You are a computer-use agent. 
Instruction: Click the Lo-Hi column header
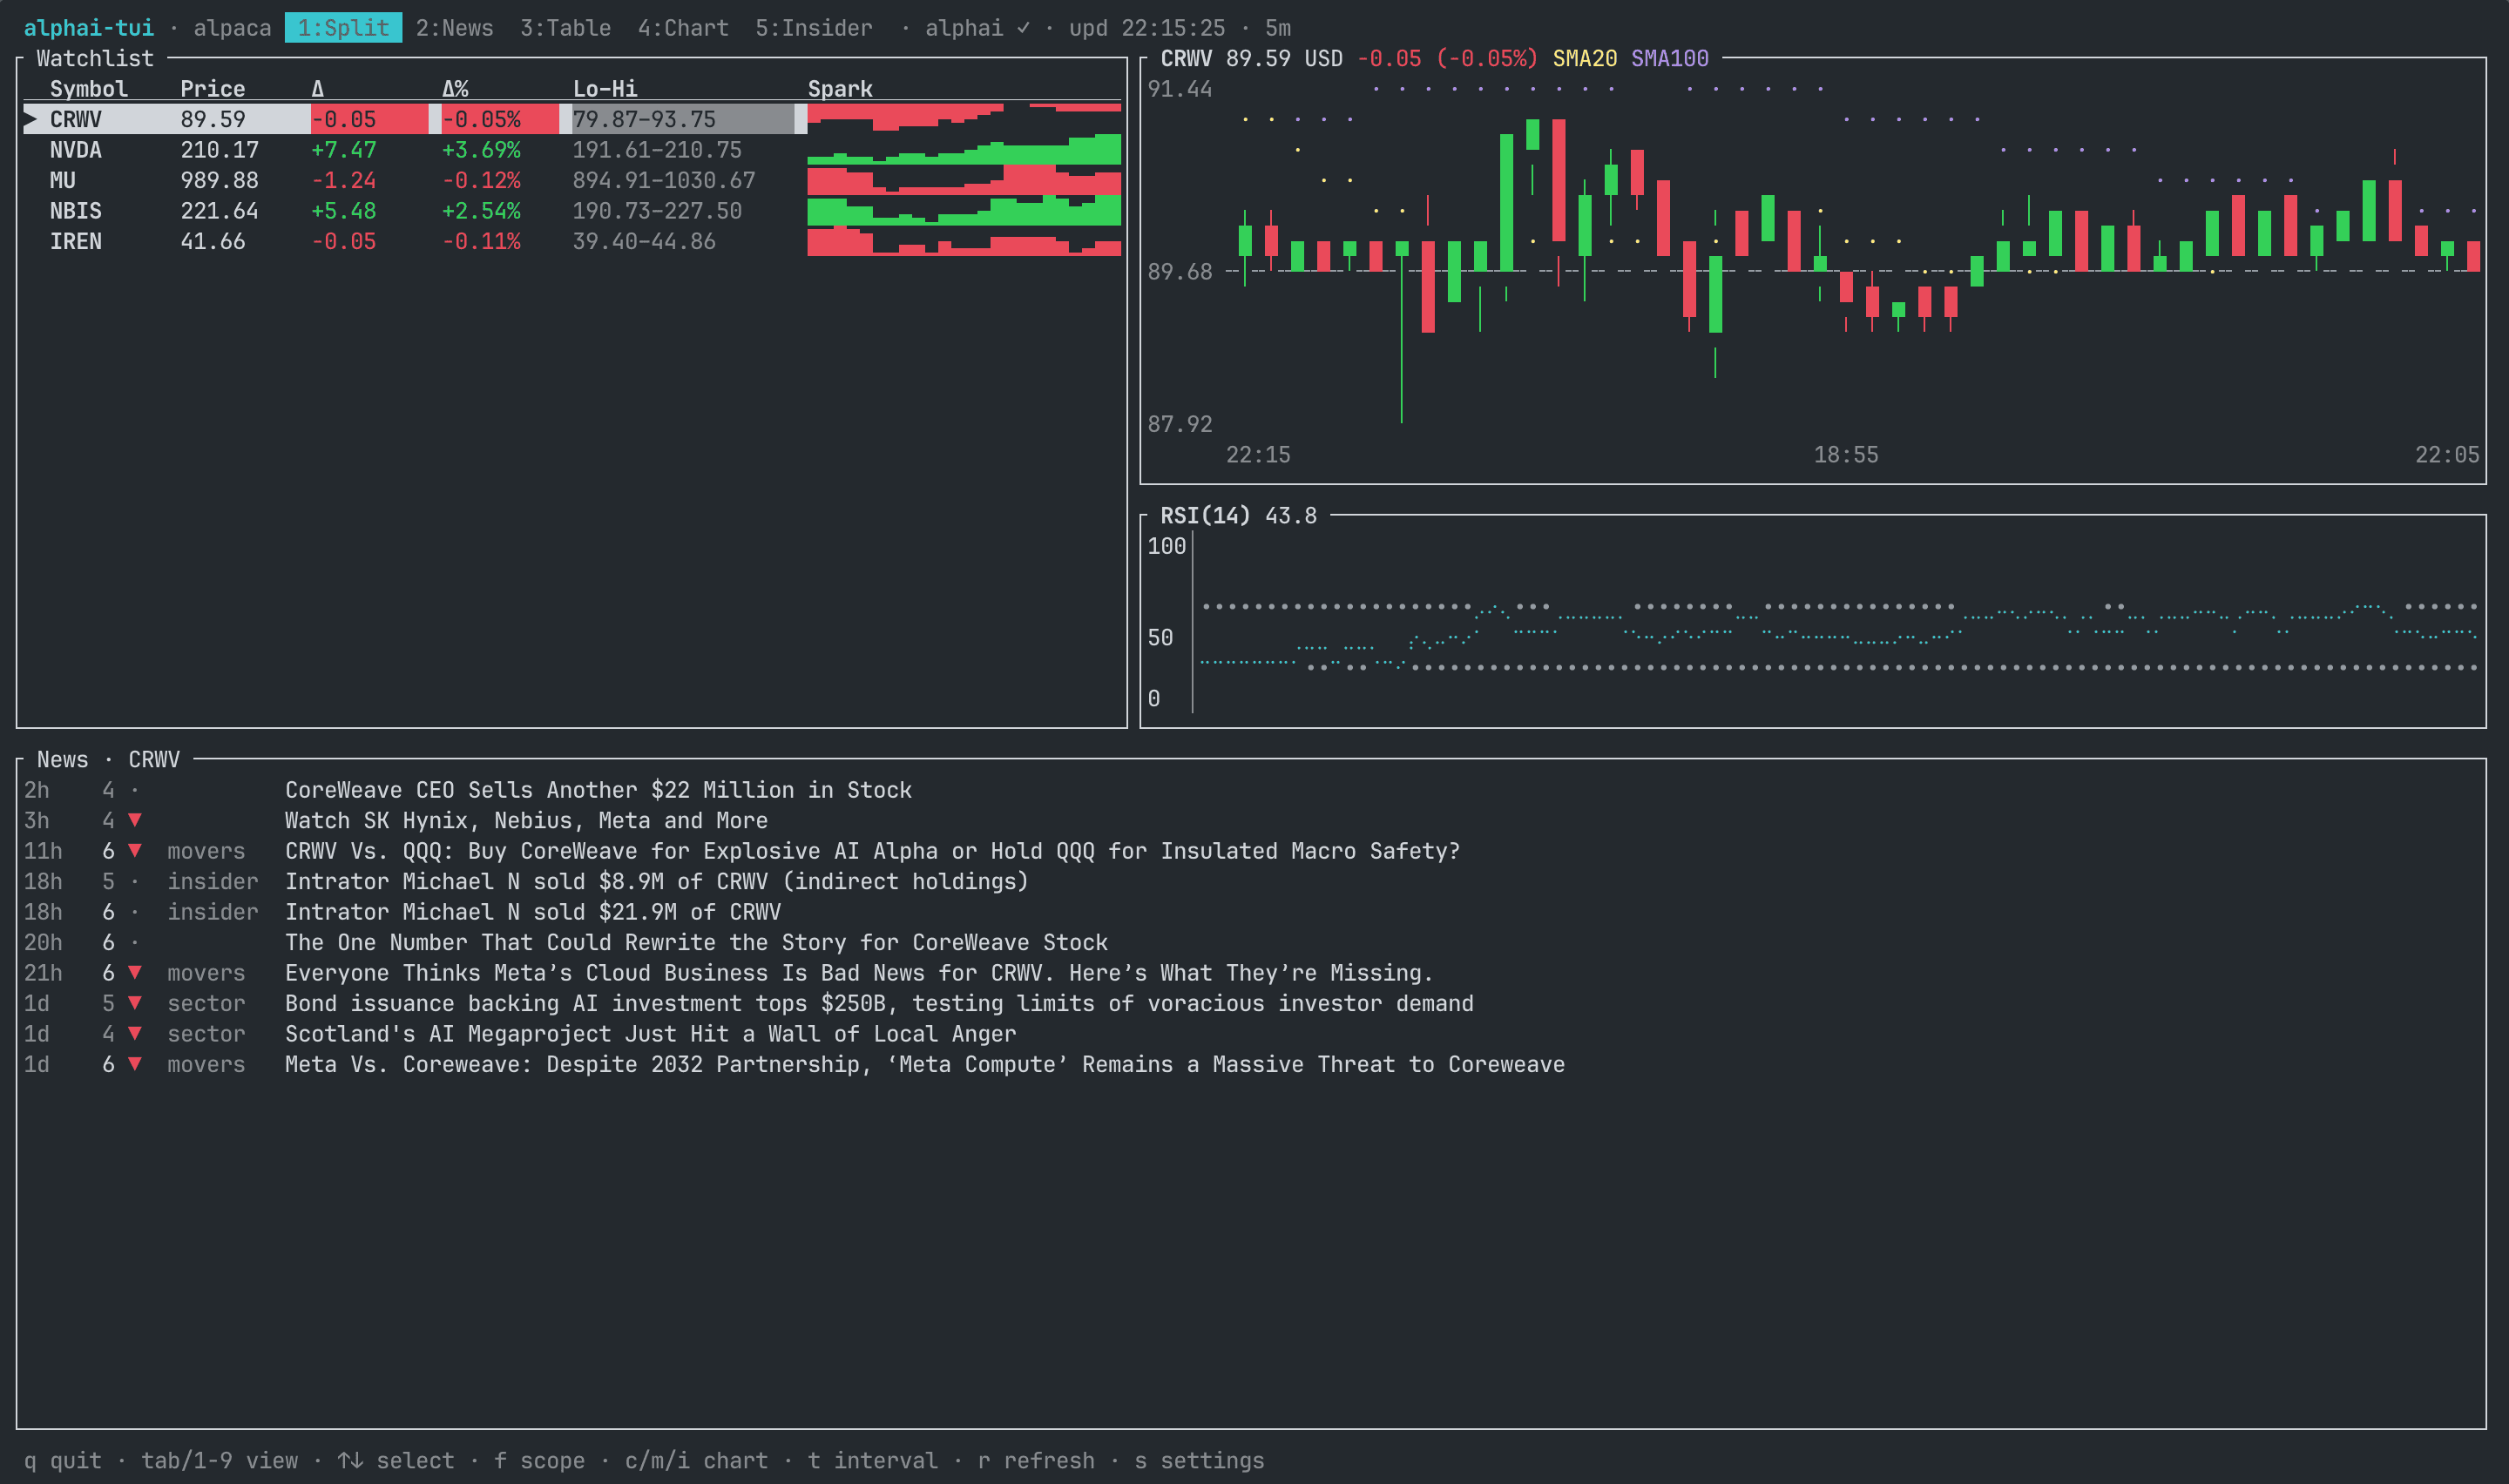pyautogui.click(x=605, y=89)
